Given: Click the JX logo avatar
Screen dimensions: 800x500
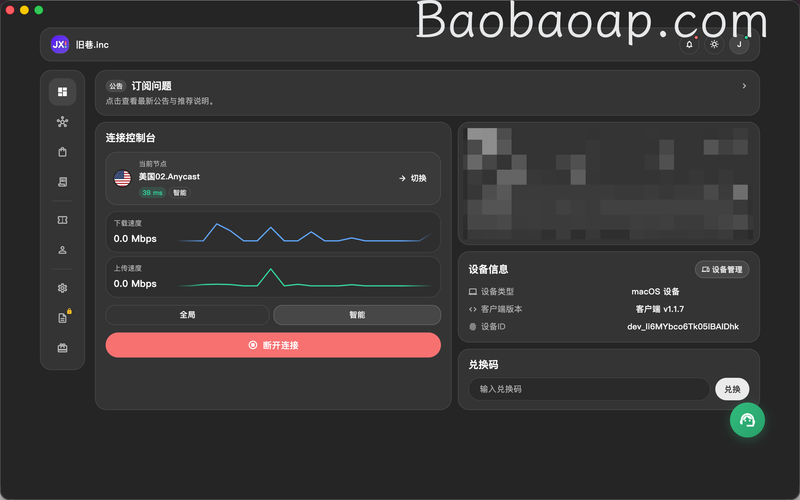Looking at the screenshot, I should tap(60, 44).
